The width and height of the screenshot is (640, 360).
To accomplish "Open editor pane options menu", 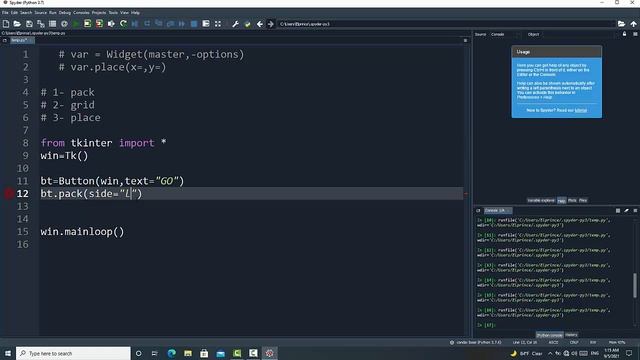I will (465, 40).
